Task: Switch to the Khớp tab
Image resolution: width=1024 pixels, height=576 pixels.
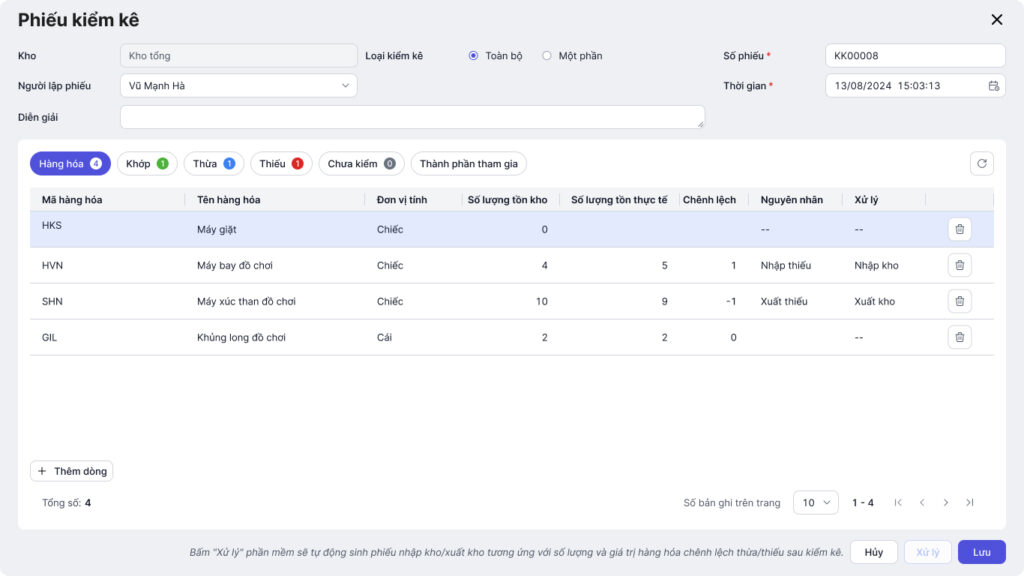Action: tap(147, 164)
